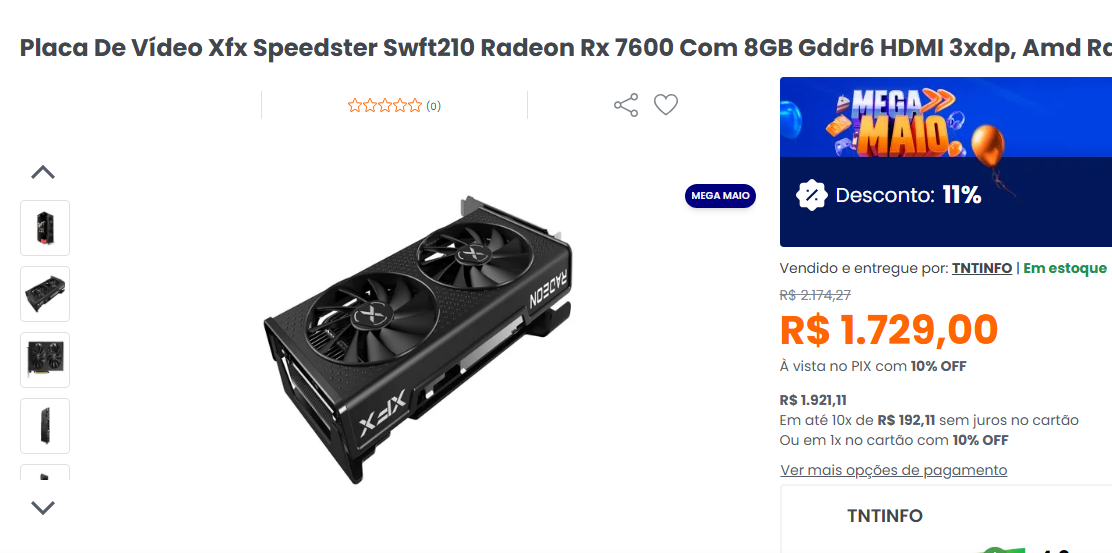This screenshot has height=553, width=1112.
Task: Click the share icon
Action: pos(626,105)
